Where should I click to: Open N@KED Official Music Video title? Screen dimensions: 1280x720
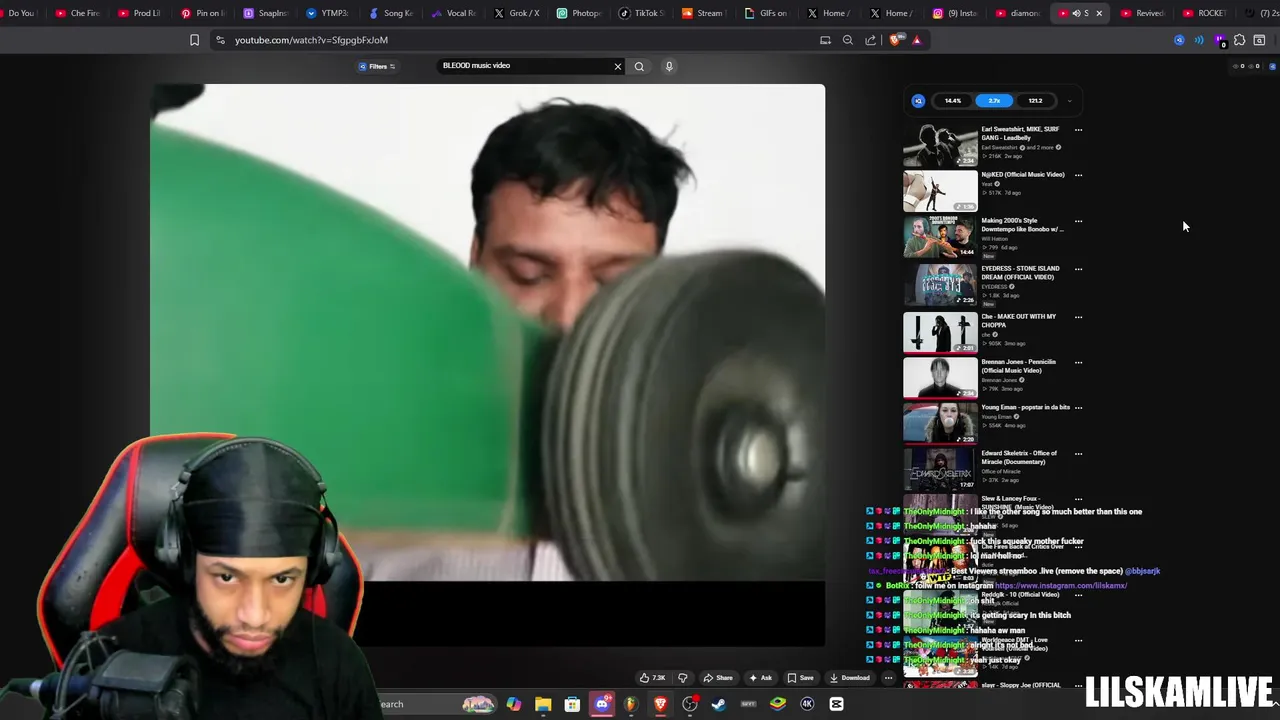coord(1022,175)
